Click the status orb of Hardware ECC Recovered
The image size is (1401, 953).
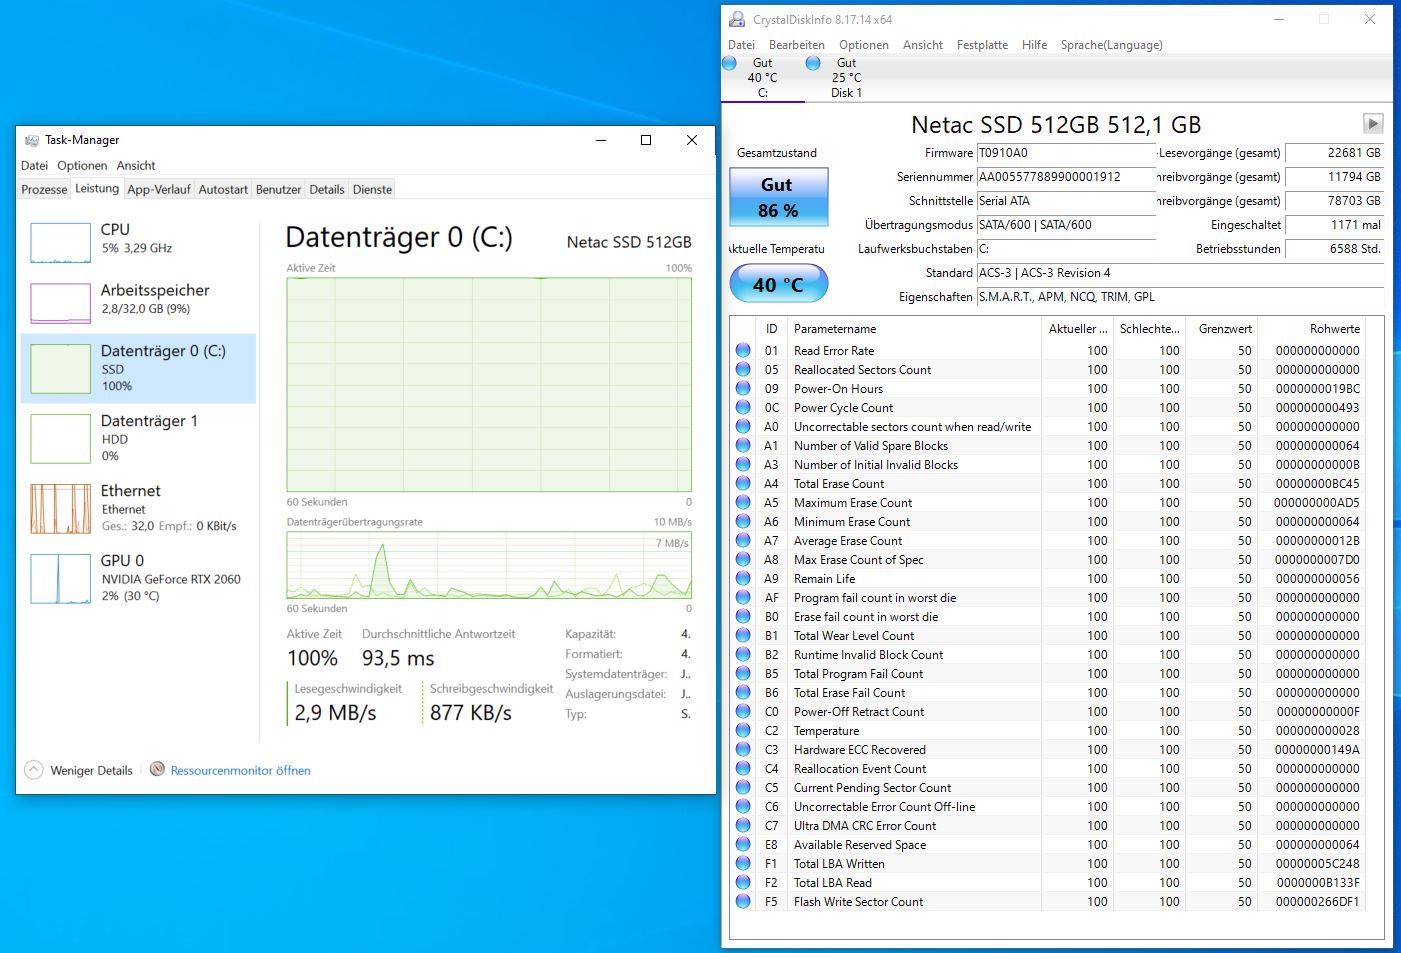(x=743, y=749)
